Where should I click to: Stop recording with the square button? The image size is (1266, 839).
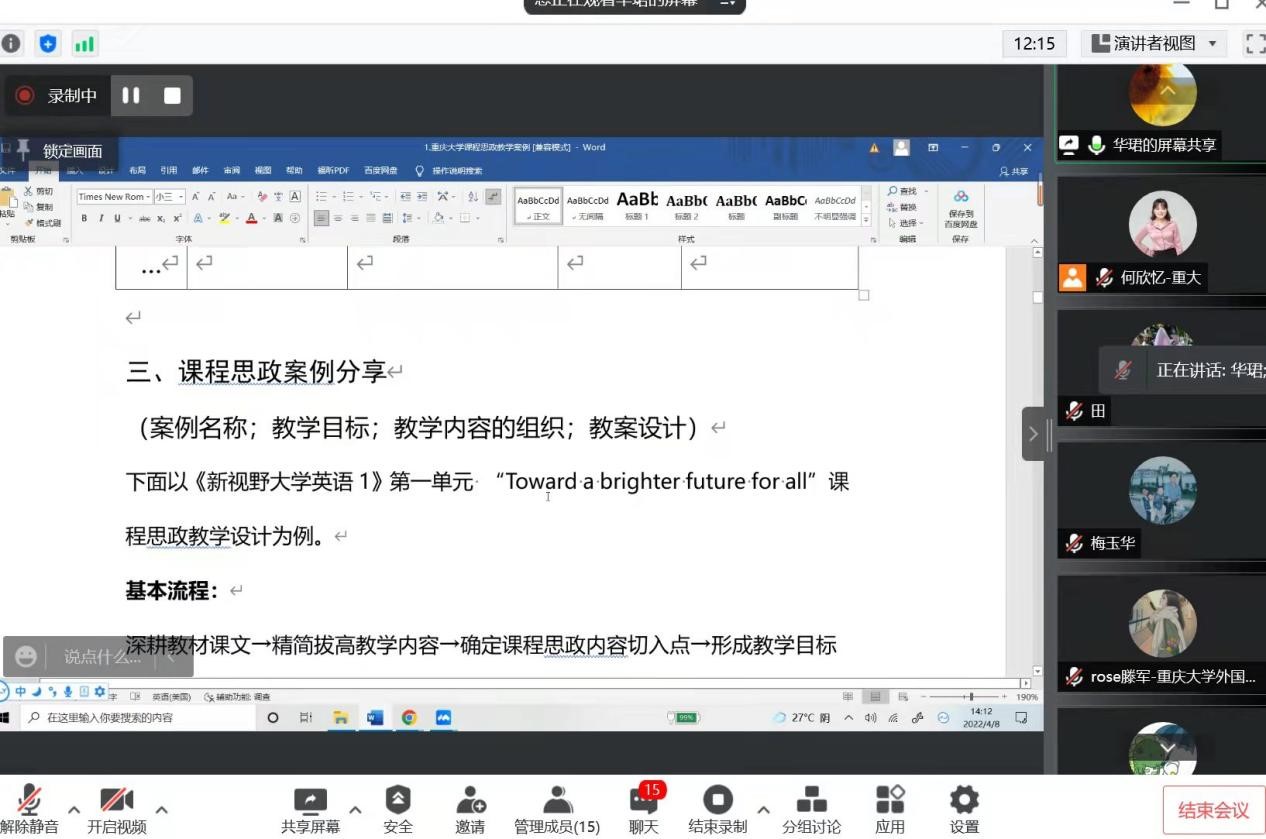click(x=172, y=96)
